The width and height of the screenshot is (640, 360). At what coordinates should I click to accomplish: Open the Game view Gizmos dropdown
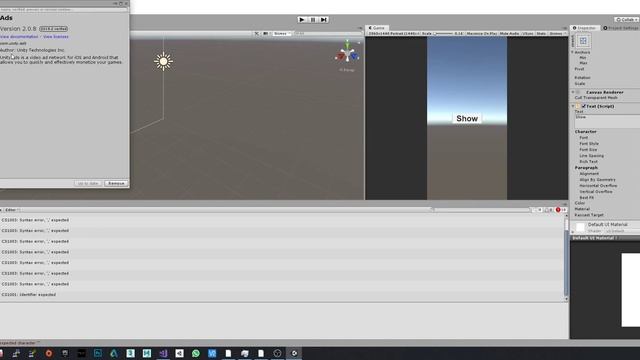[x=557, y=33]
